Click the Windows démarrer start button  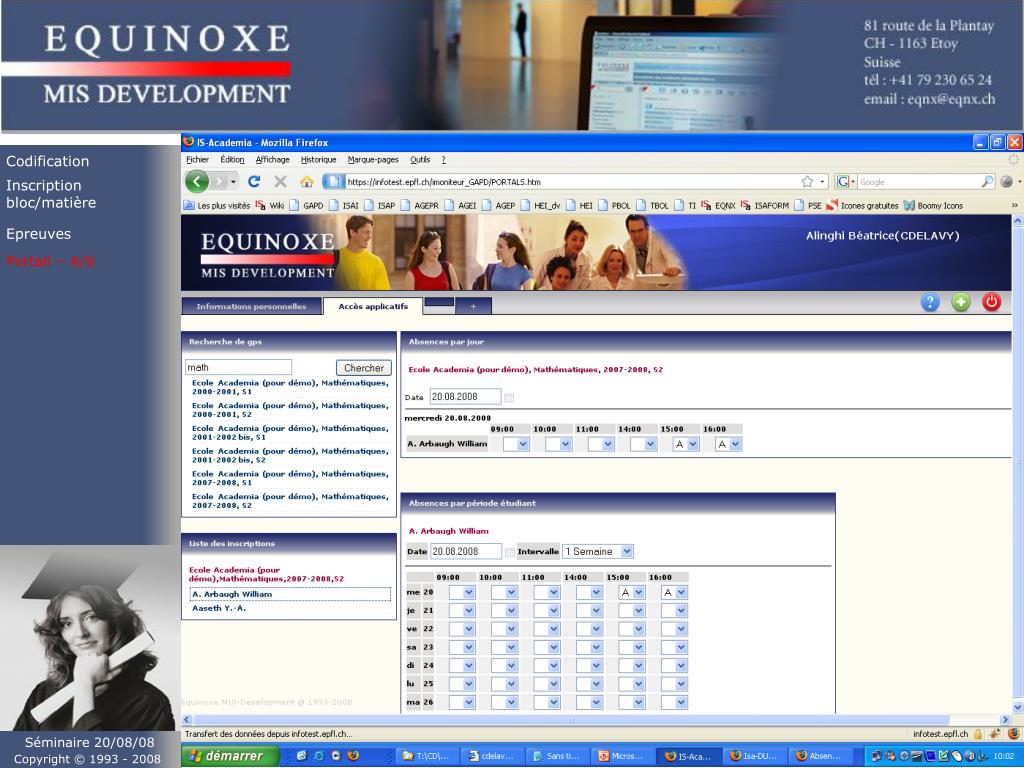230,756
